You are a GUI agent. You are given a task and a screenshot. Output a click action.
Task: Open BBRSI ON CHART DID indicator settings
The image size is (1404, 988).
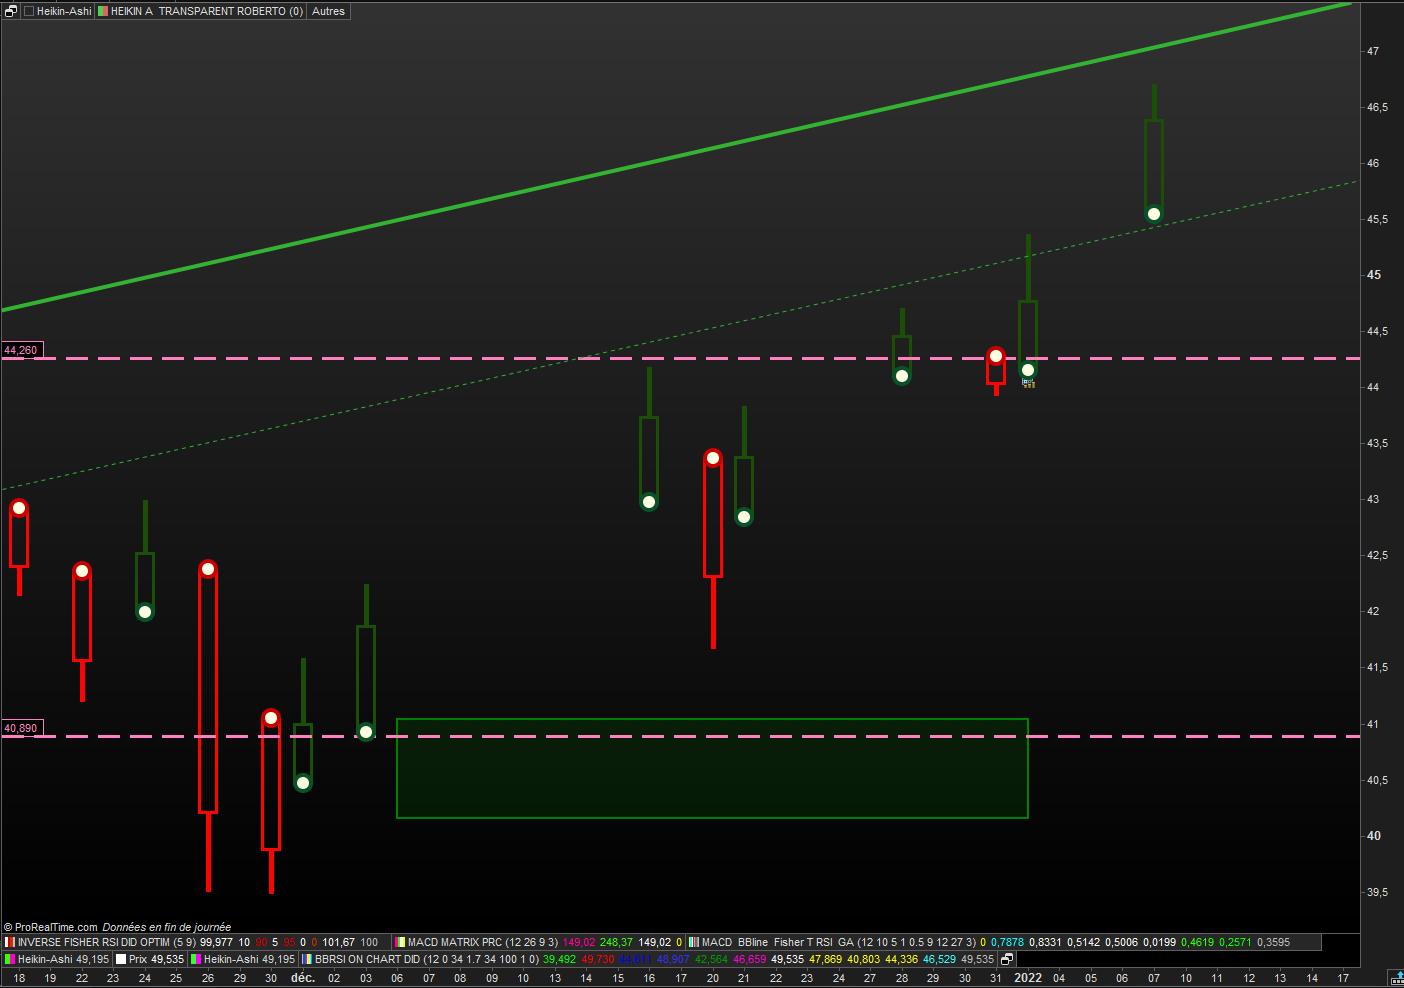427,959
